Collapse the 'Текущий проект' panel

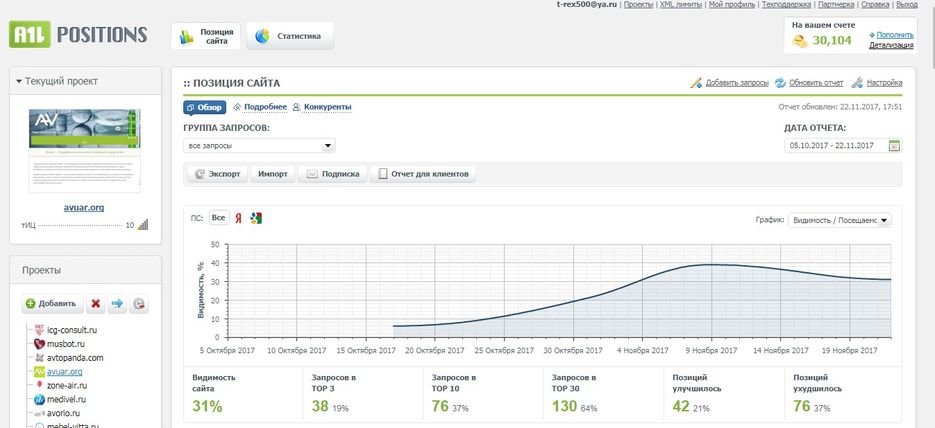(19, 81)
